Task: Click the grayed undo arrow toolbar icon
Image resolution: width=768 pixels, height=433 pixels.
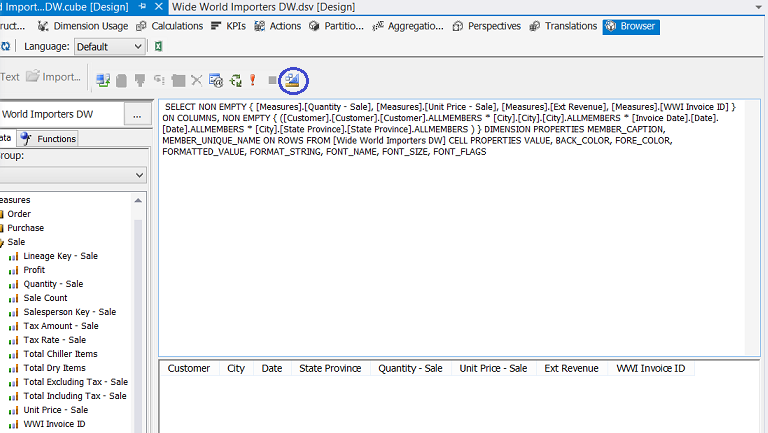Action: 159,80
